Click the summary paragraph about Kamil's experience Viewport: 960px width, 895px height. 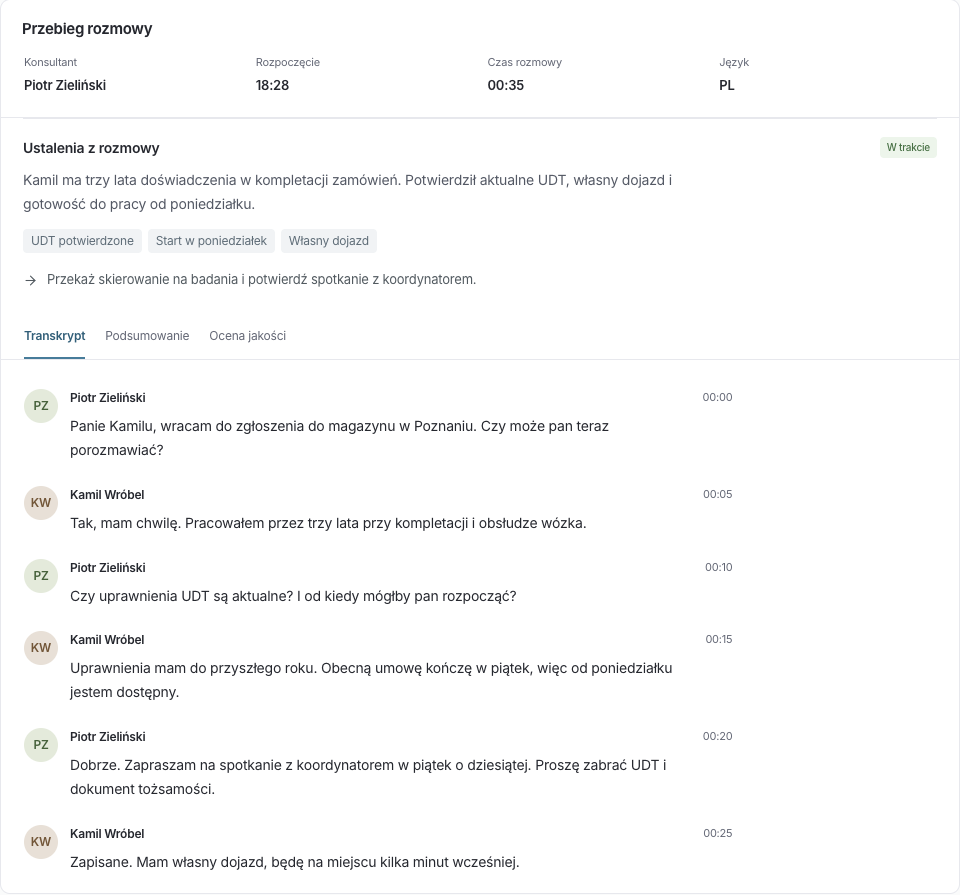[x=348, y=192]
